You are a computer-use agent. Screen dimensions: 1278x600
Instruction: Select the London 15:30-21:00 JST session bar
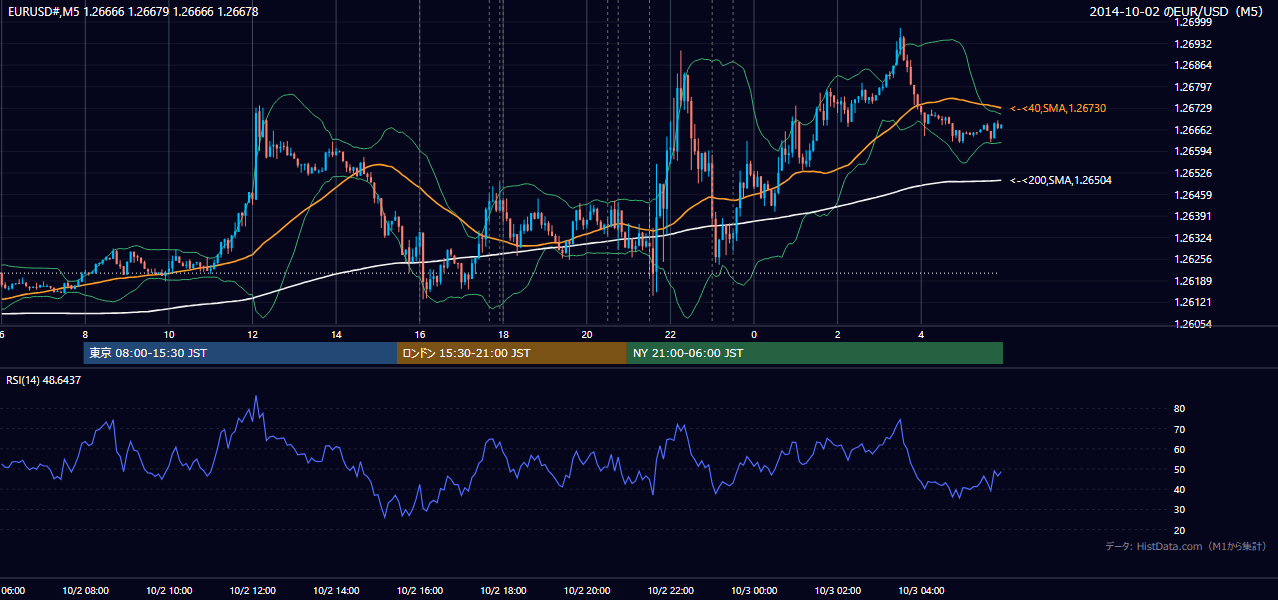click(x=512, y=353)
